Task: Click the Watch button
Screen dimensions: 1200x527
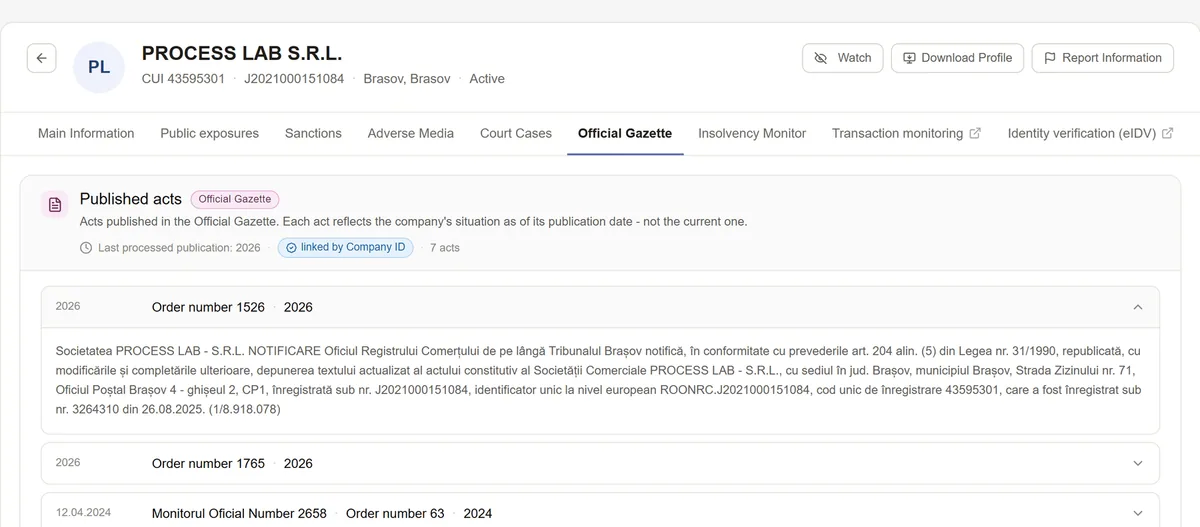Action: click(843, 58)
